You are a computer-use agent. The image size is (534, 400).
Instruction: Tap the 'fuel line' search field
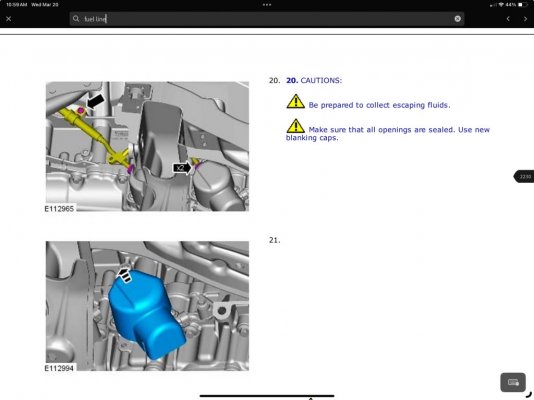(x=267, y=19)
